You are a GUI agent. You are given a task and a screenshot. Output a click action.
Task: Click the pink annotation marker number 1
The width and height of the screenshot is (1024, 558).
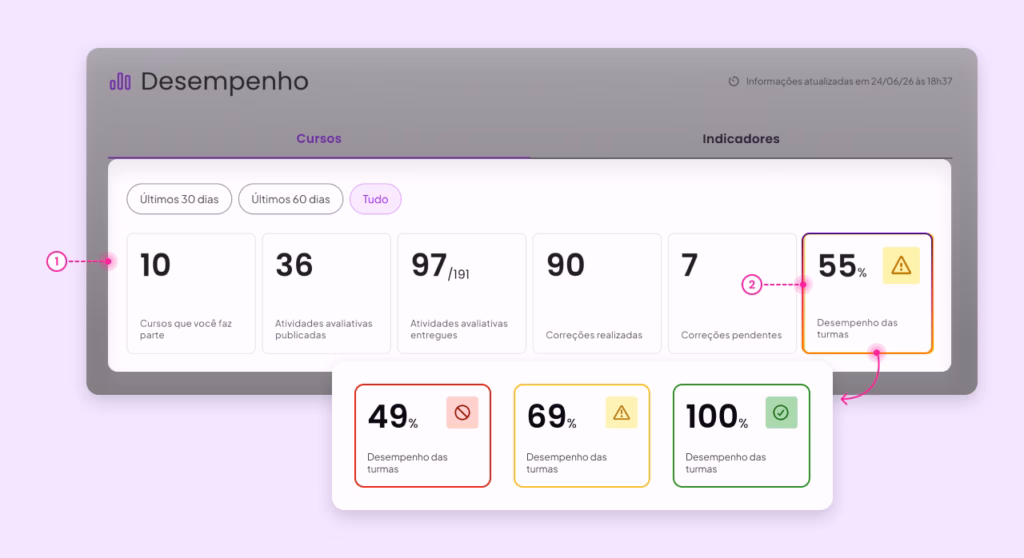57,261
